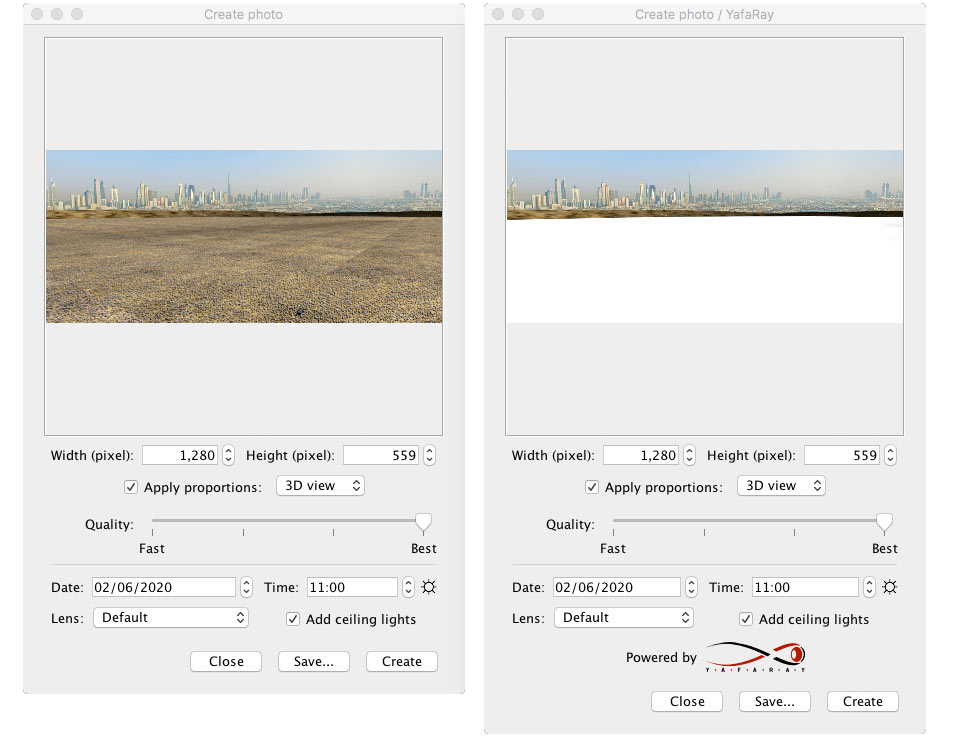Open Lens dropdown in Create photo window
The width and height of the screenshot is (958, 751).
(170, 618)
